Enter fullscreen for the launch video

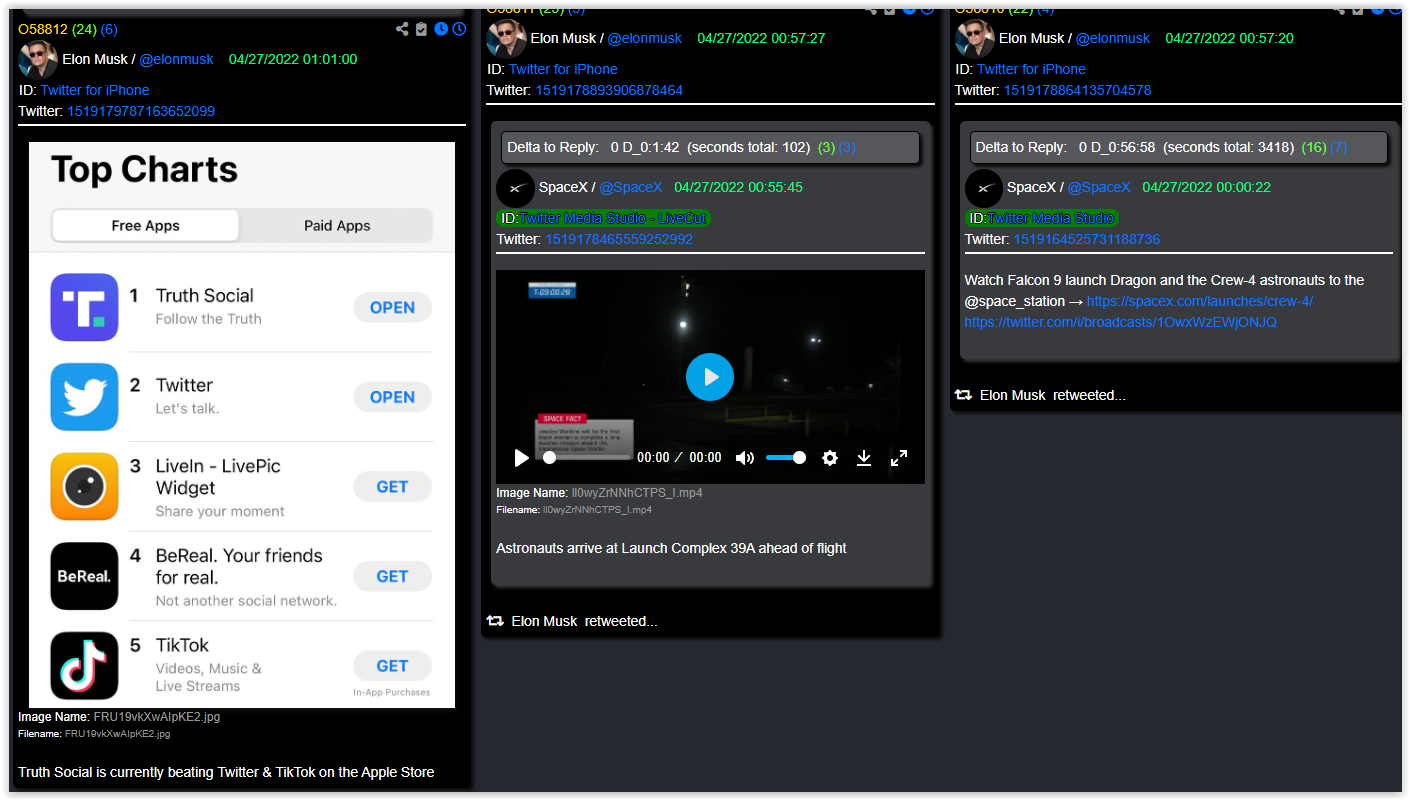click(899, 457)
